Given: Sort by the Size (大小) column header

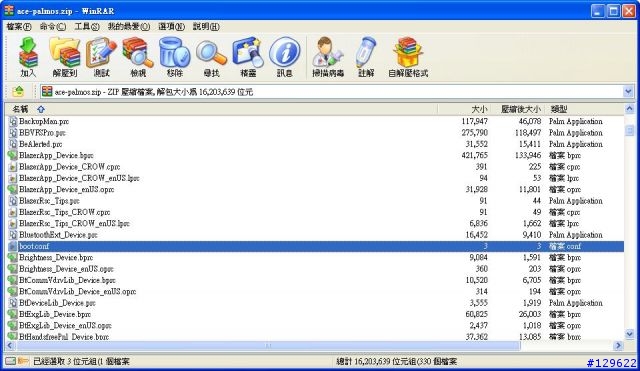Looking at the screenshot, I should tap(463, 109).
